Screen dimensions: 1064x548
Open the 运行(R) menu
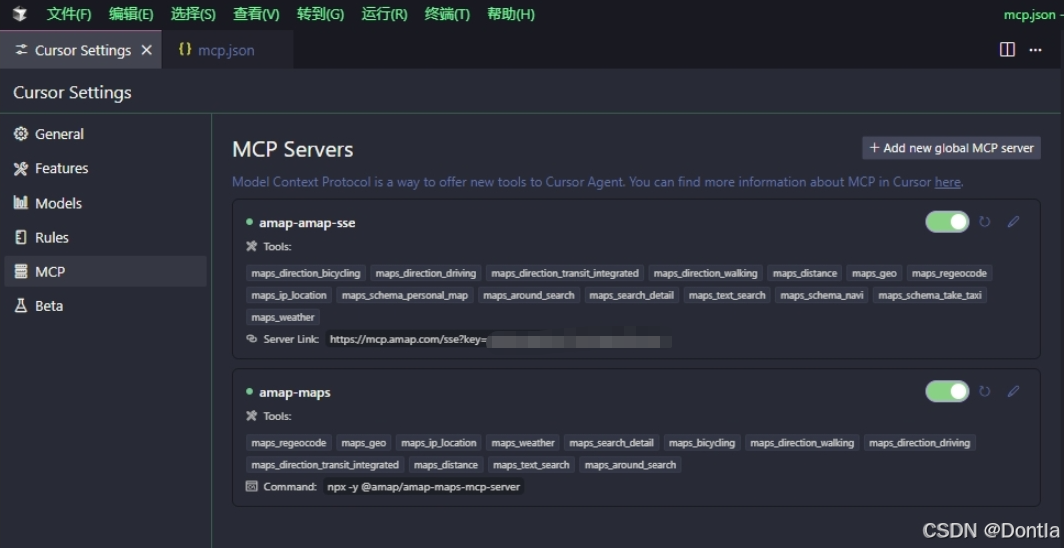tap(385, 14)
